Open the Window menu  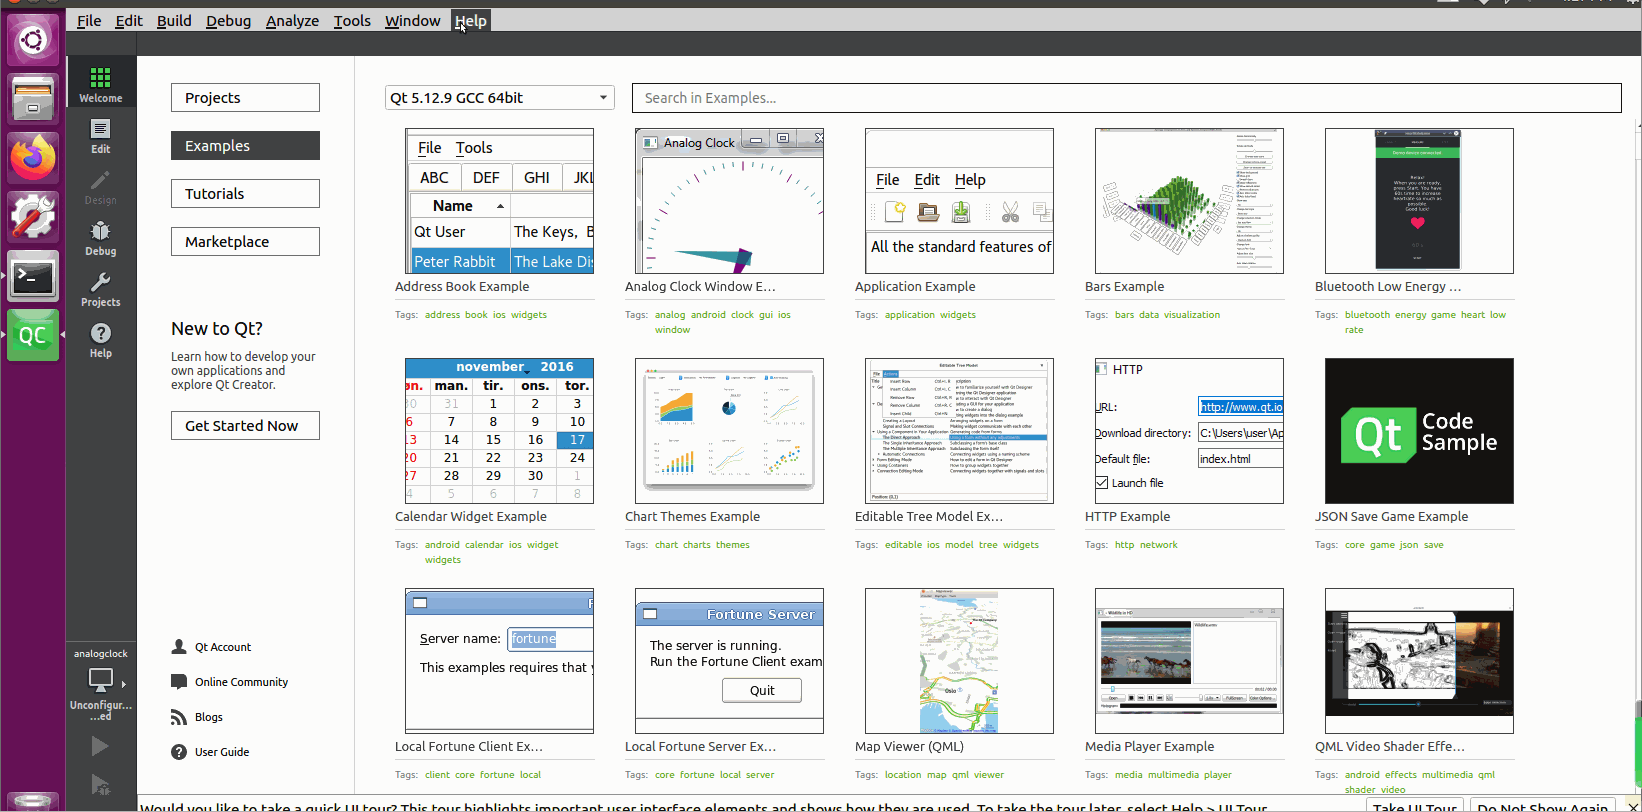[x=412, y=21]
